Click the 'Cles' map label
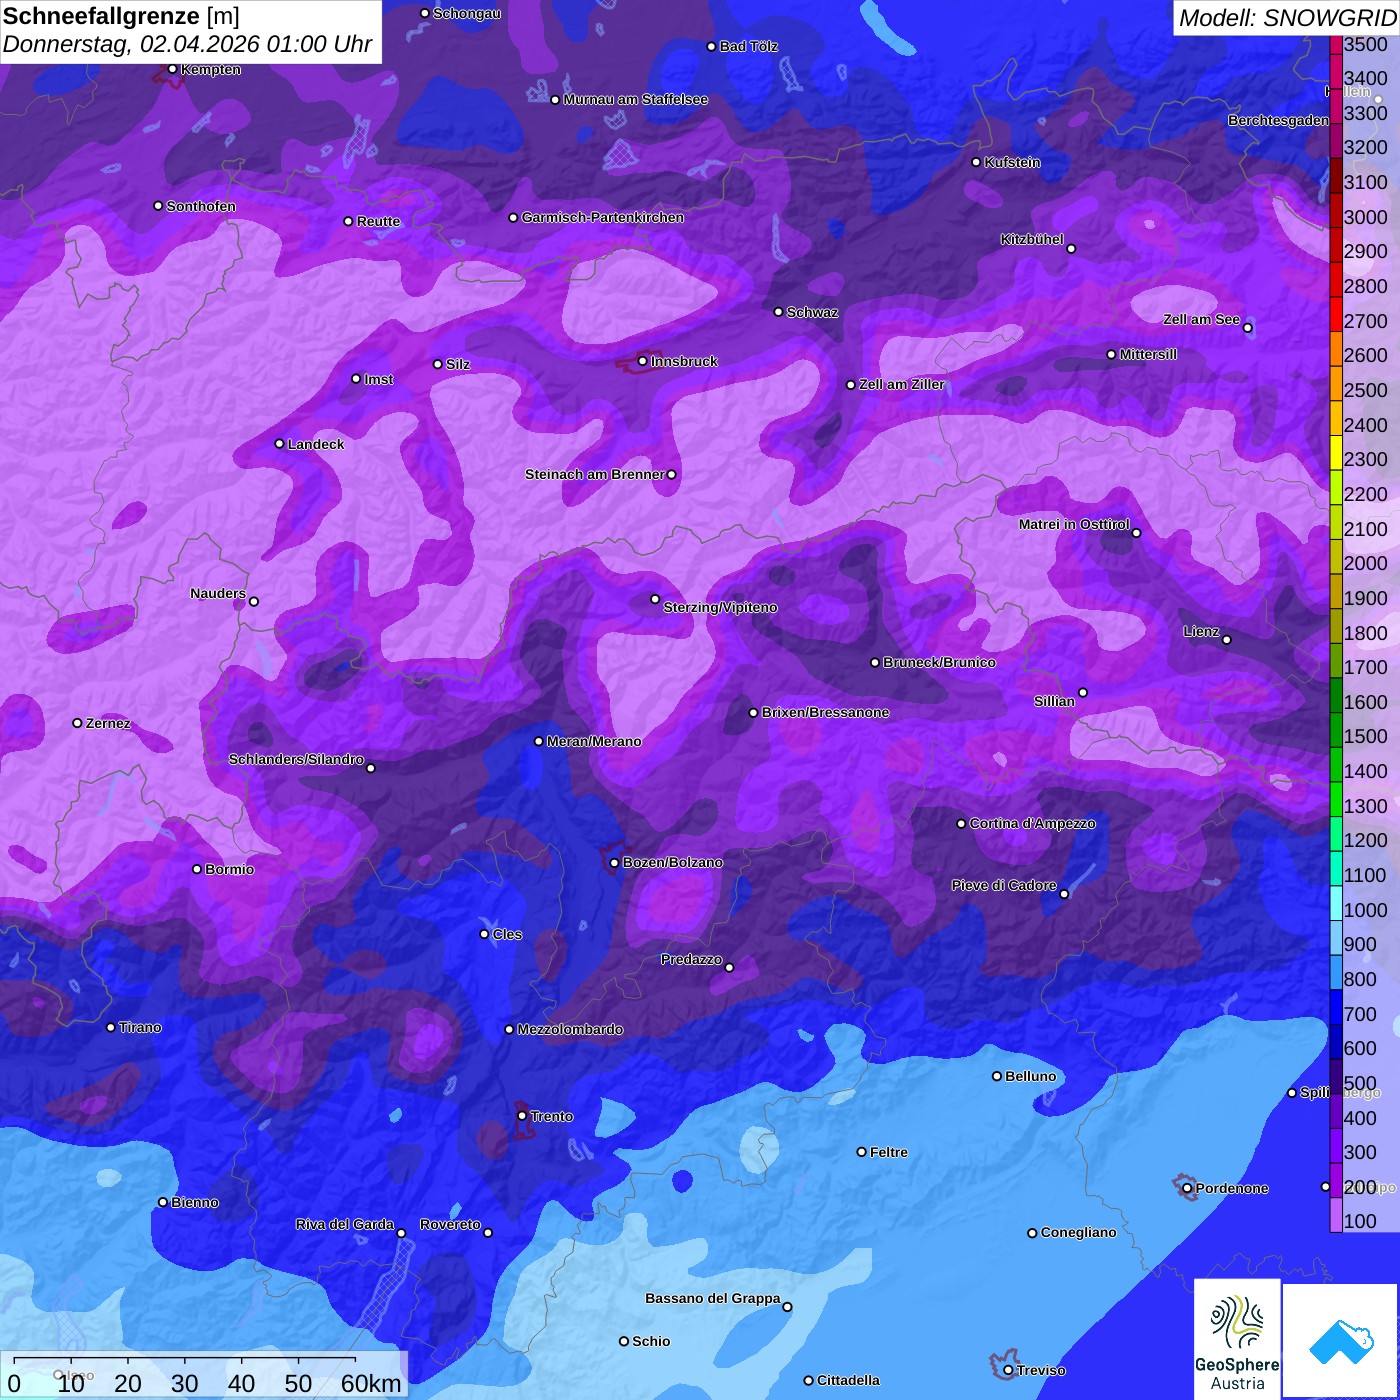The height and width of the screenshot is (1400, 1400). pyautogui.click(x=507, y=934)
